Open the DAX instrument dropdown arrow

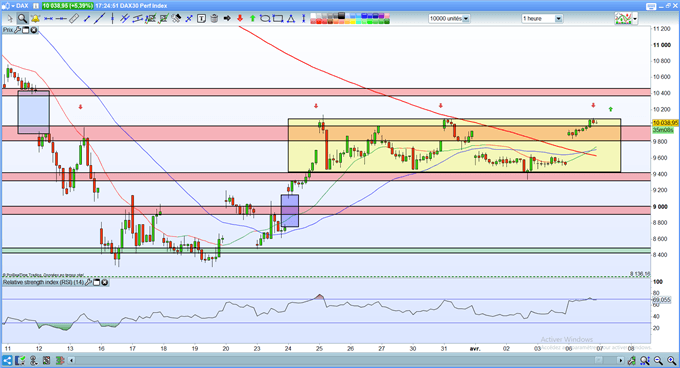(13, 6)
